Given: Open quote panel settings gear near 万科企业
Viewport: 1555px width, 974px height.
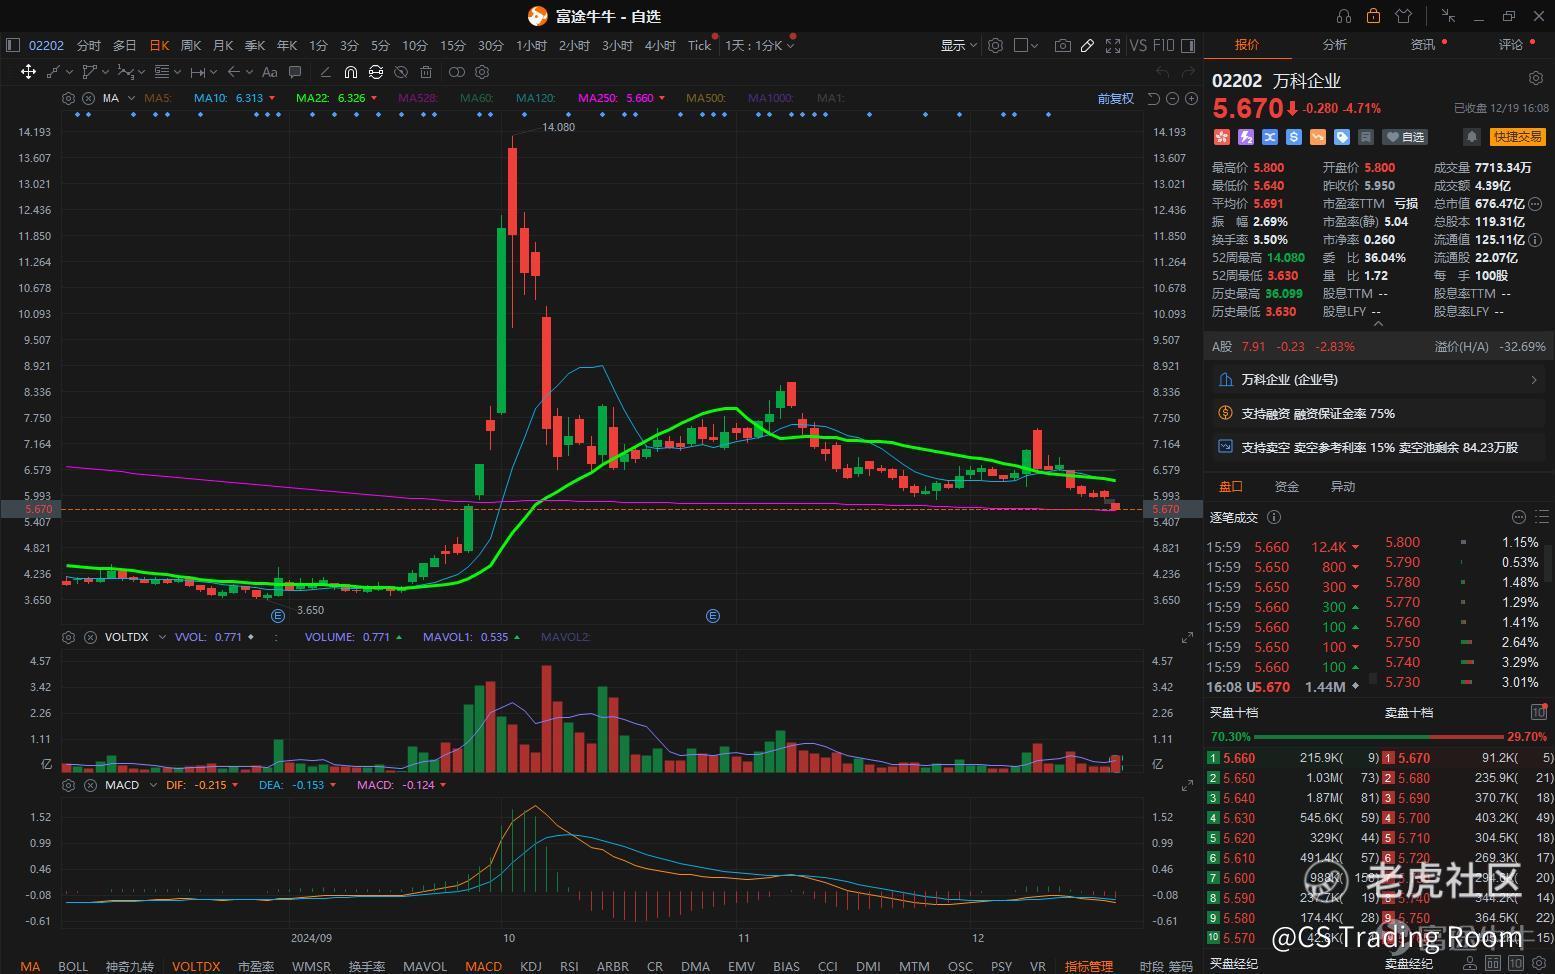Looking at the screenshot, I should click(x=1536, y=78).
